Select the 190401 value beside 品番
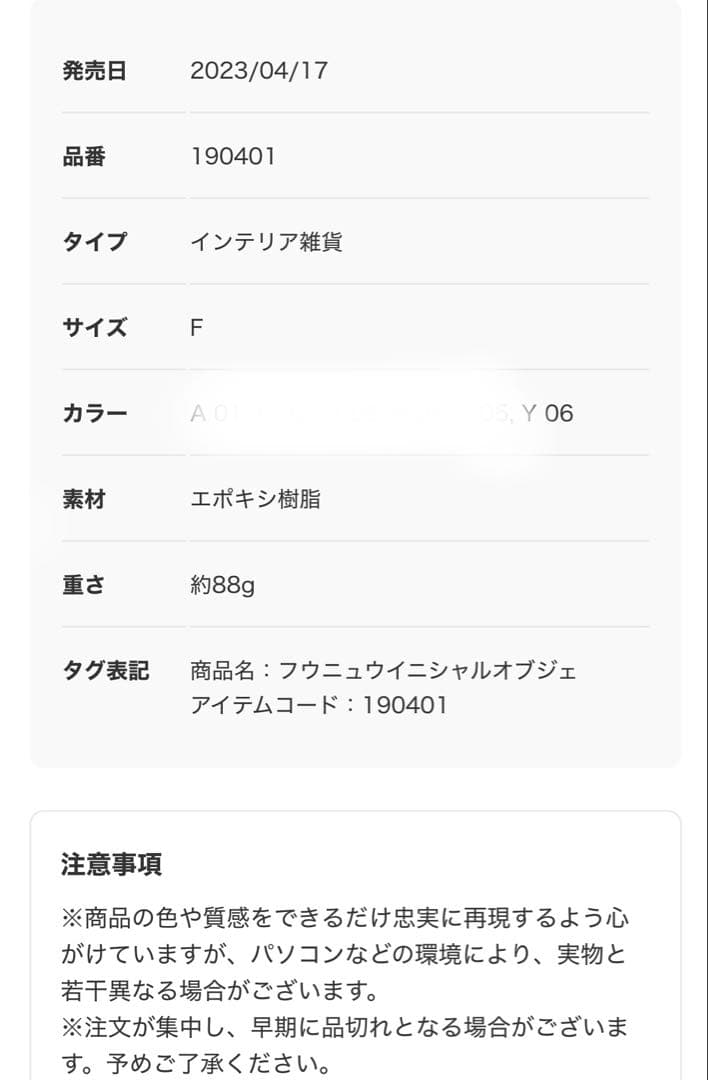 coord(232,157)
